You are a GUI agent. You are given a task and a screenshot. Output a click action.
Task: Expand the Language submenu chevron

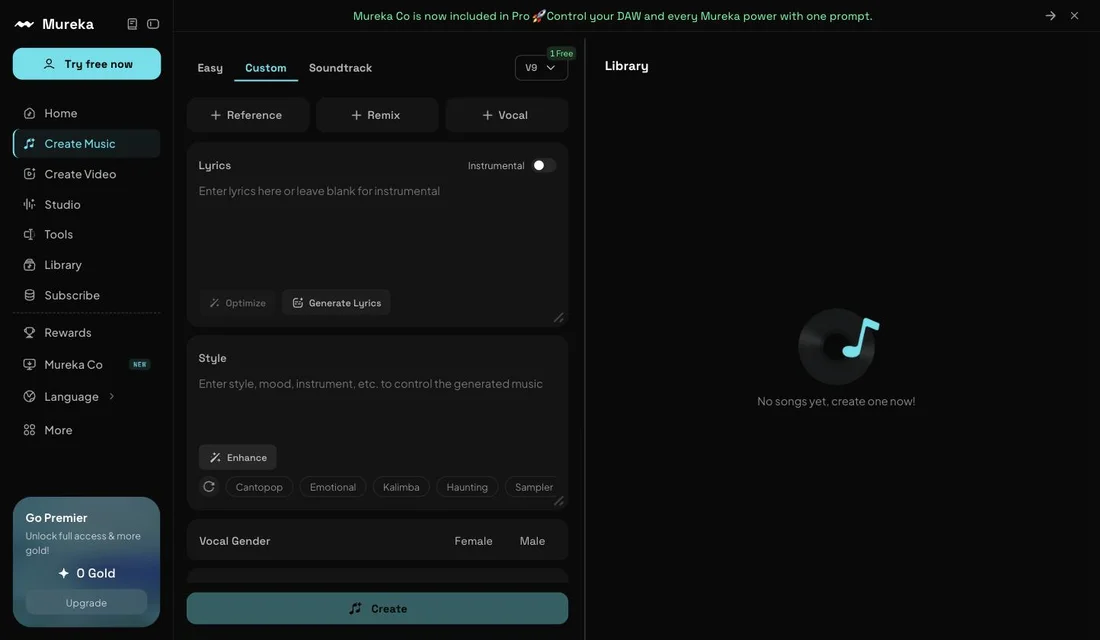112,396
